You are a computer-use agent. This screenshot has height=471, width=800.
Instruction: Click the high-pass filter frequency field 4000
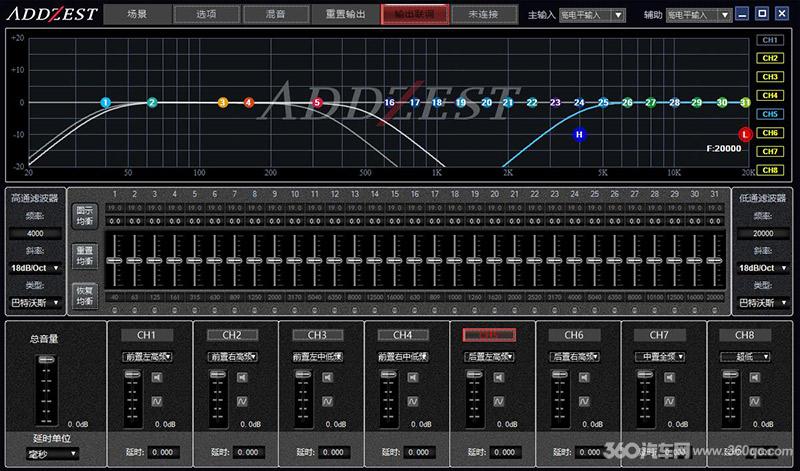pos(35,233)
